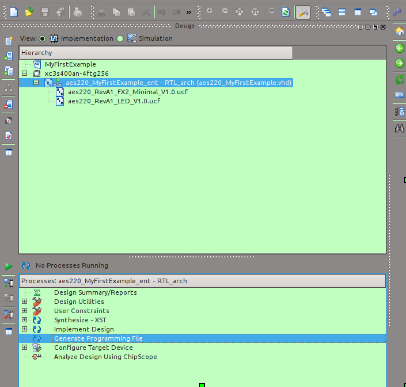
Task: Select aes220_MyFirstExample_ent RTL_arch entry
Action: pos(178,82)
